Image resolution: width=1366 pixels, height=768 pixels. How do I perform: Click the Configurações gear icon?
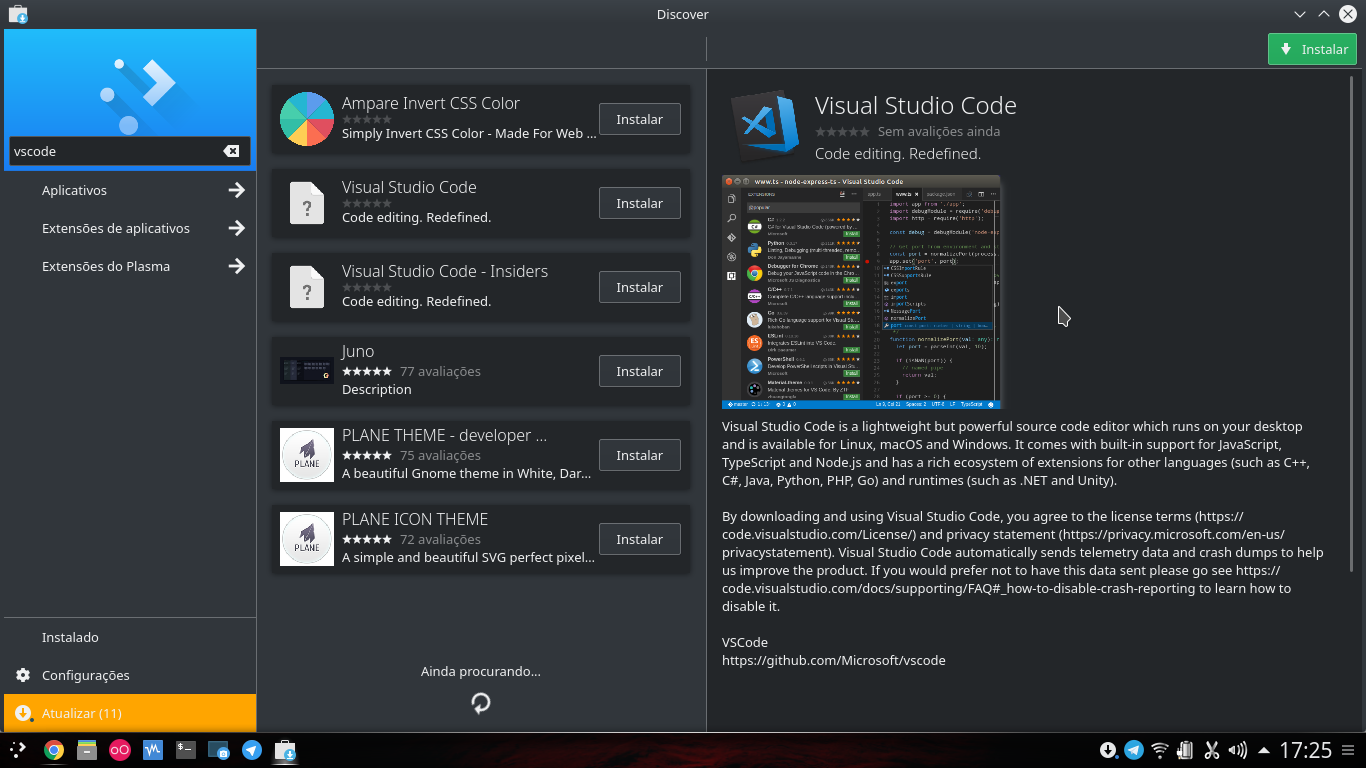click(22, 675)
